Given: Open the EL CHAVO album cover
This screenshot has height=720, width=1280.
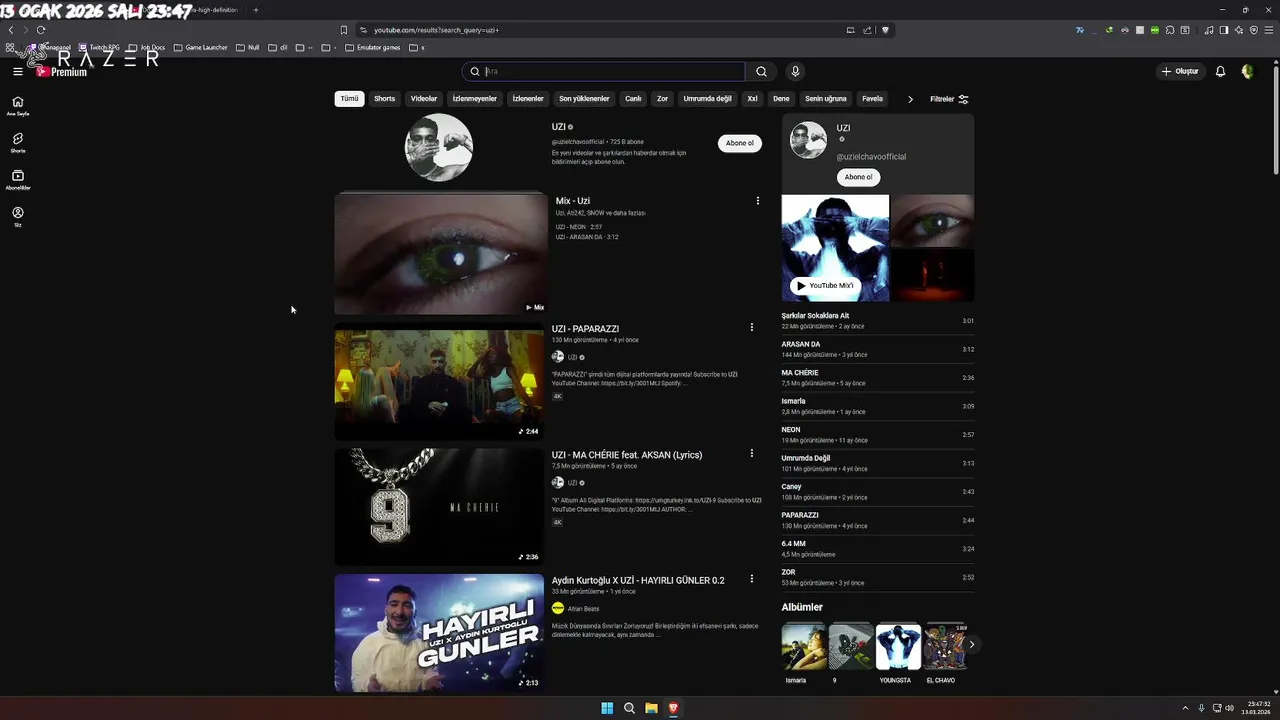Looking at the screenshot, I should click(x=944, y=647).
